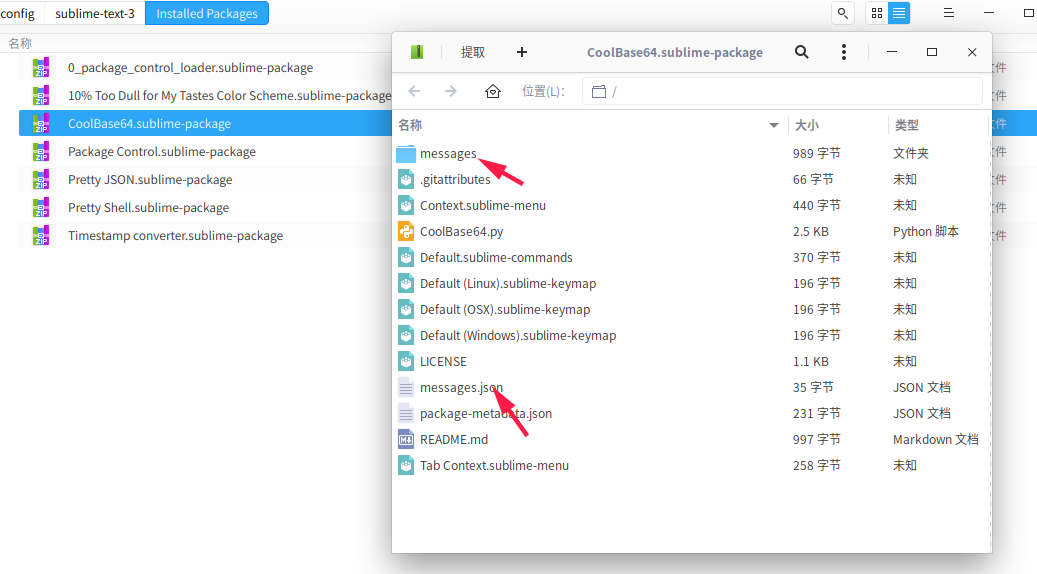Viewport: 1037px width, 574px height.
Task: Click the 提取 extract button
Action: 473,52
